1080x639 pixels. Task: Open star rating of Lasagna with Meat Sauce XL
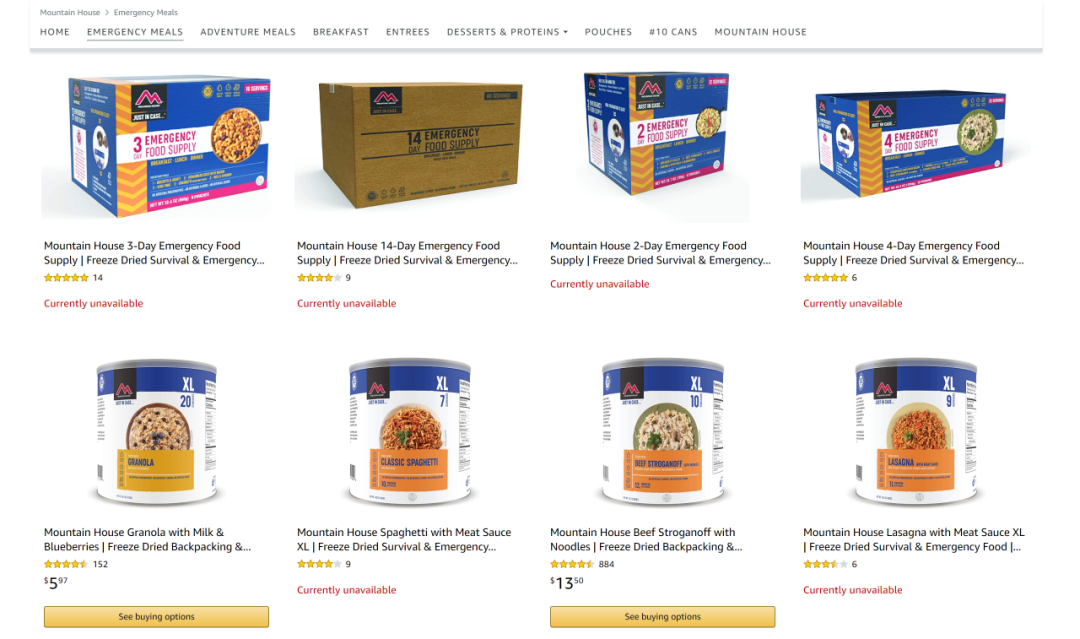pyautogui.click(x=825, y=564)
